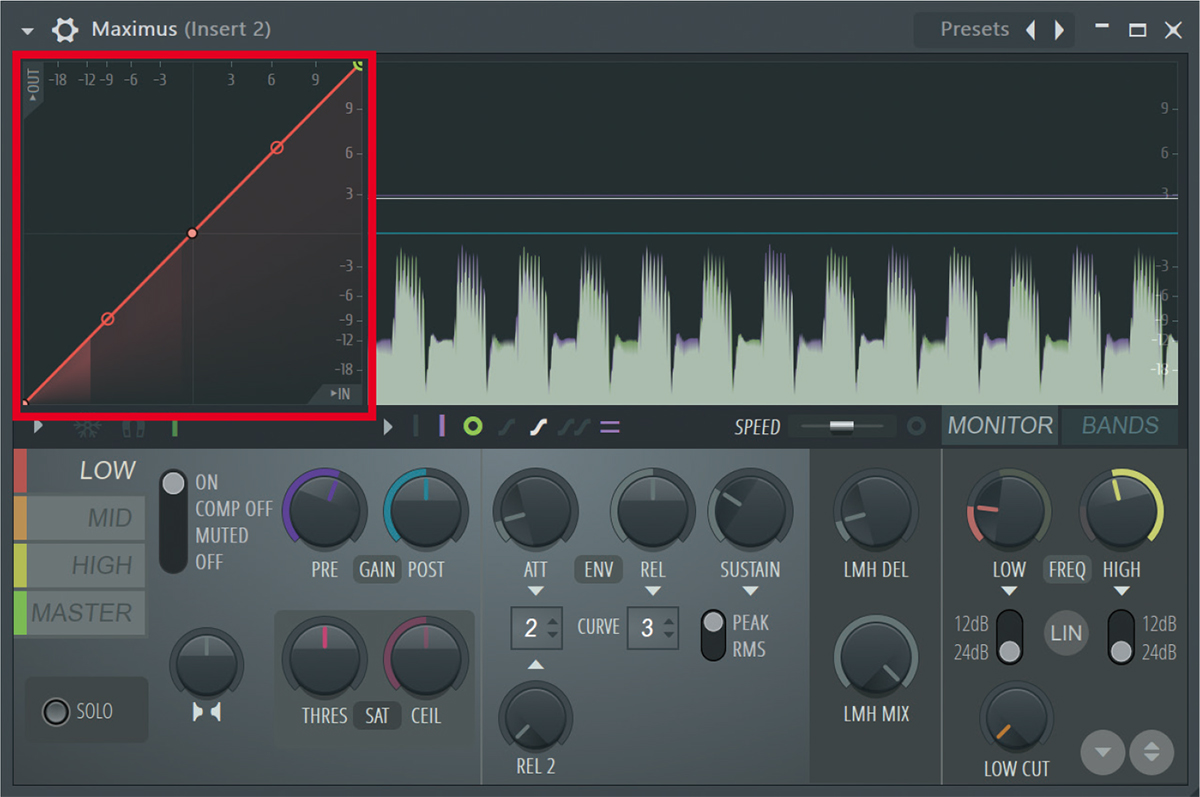The width and height of the screenshot is (1200, 797).
Task: Open the arrow below the HIGH frequency label
Action: 1121,592
